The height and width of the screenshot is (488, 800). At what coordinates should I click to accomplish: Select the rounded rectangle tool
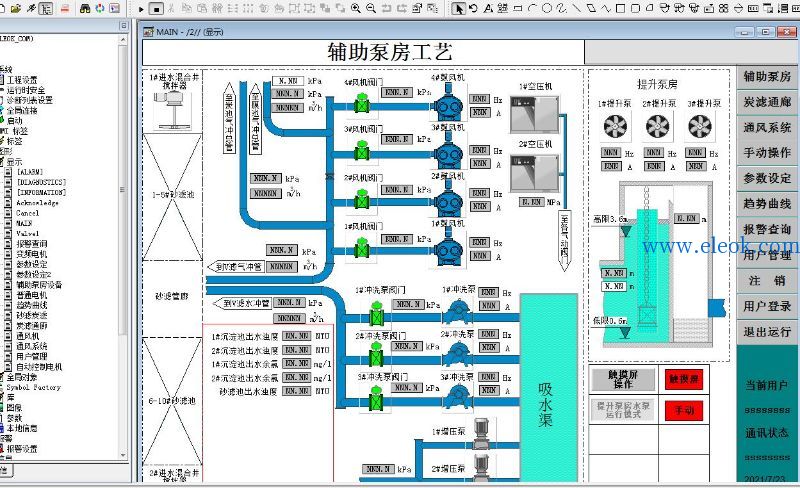[635, 8]
